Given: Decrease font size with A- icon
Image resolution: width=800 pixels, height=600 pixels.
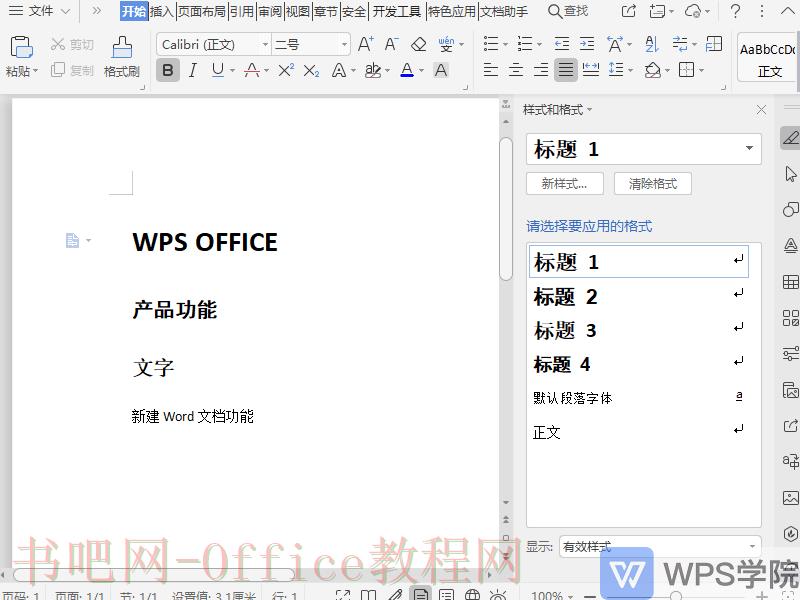Looking at the screenshot, I should (x=391, y=44).
